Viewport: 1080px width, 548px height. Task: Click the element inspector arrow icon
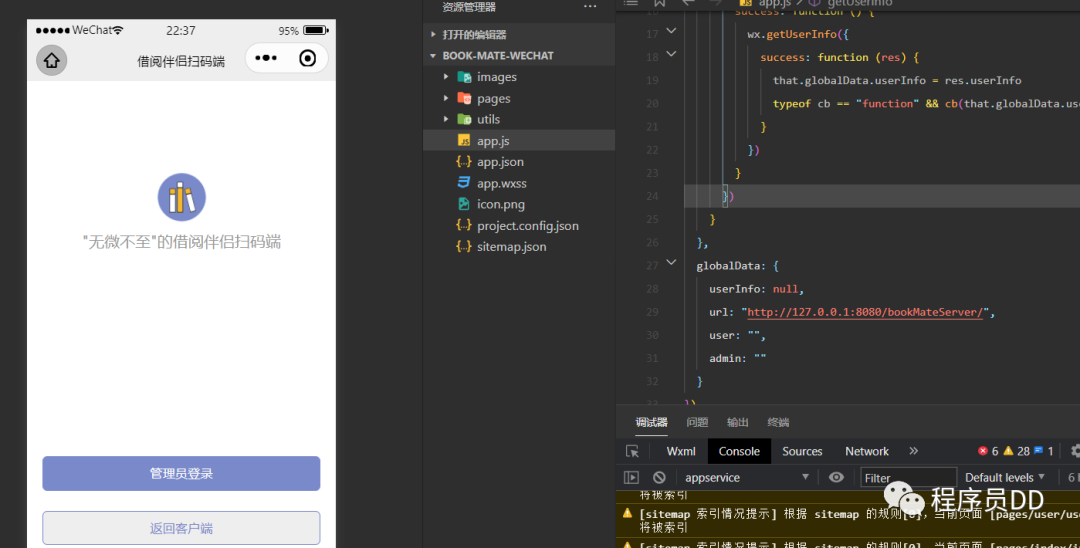point(632,451)
